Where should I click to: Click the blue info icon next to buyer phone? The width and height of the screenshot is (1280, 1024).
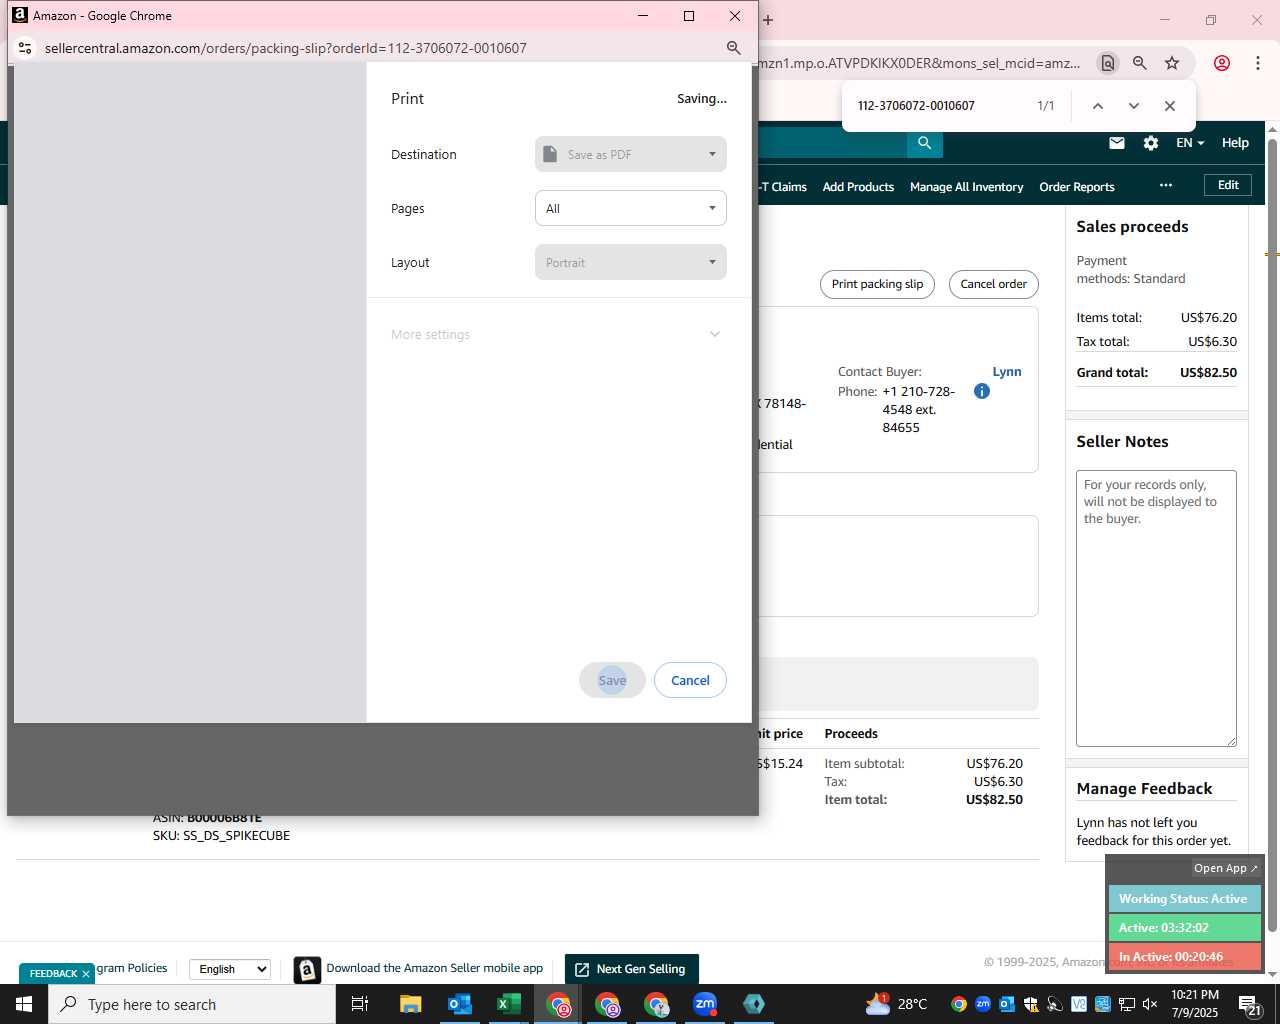[x=982, y=391]
